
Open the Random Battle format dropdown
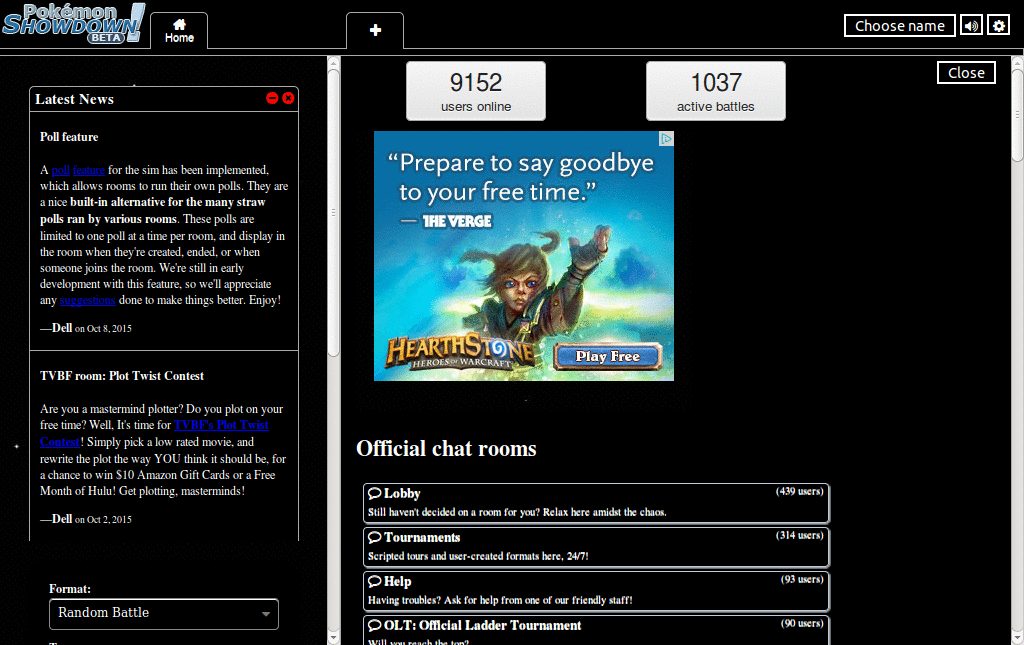click(164, 614)
